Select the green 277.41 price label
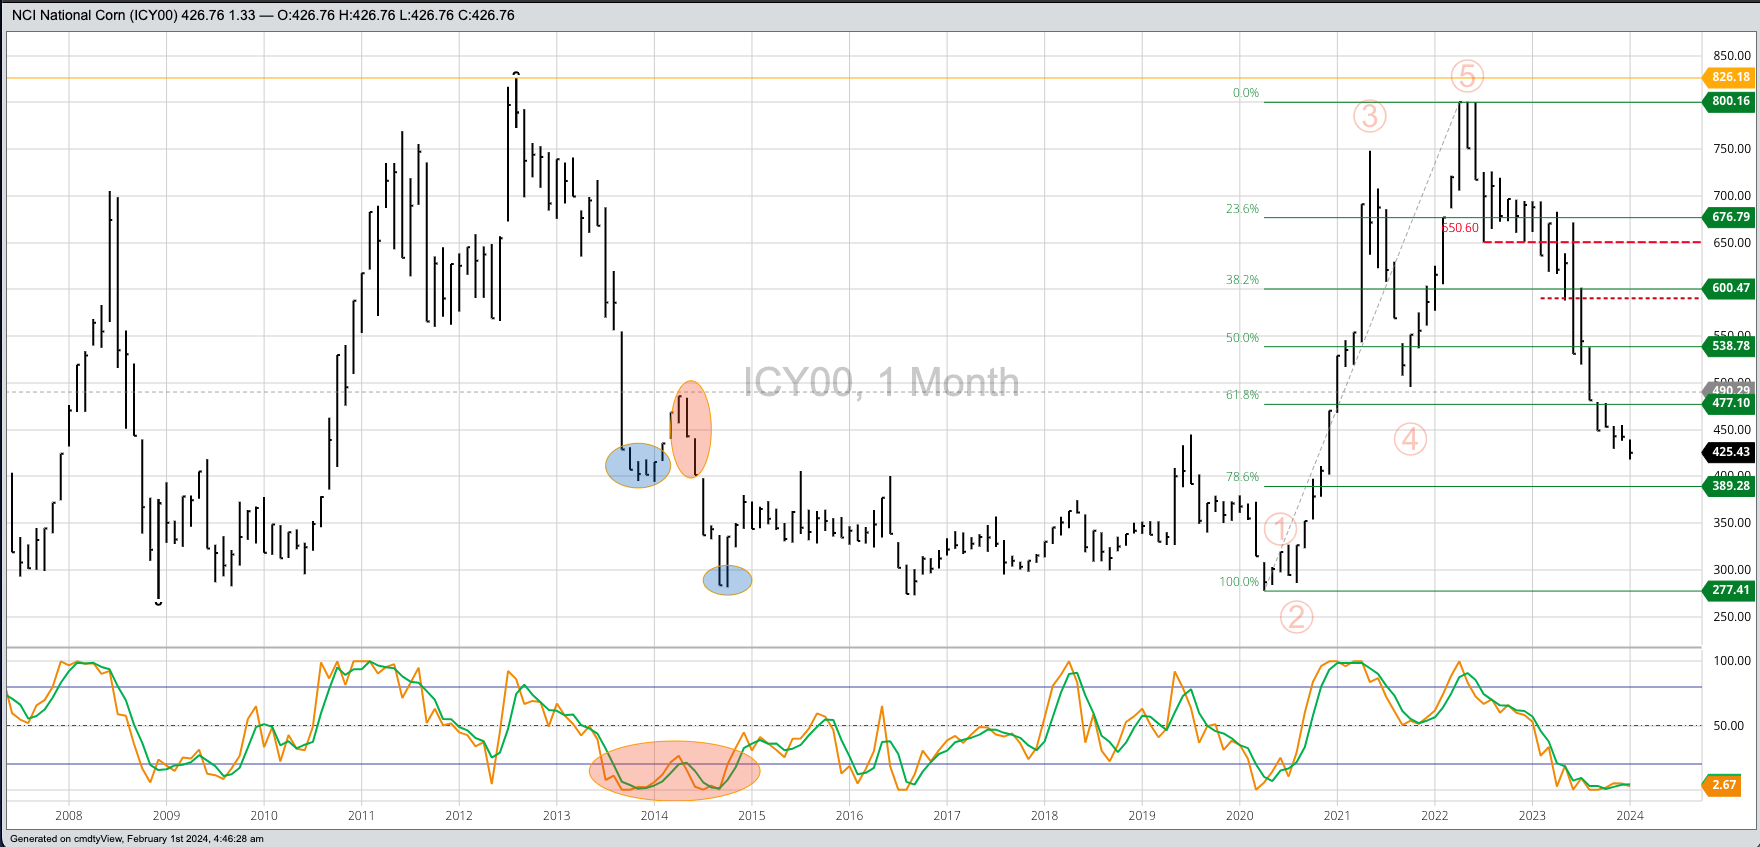 (1730, 590)
